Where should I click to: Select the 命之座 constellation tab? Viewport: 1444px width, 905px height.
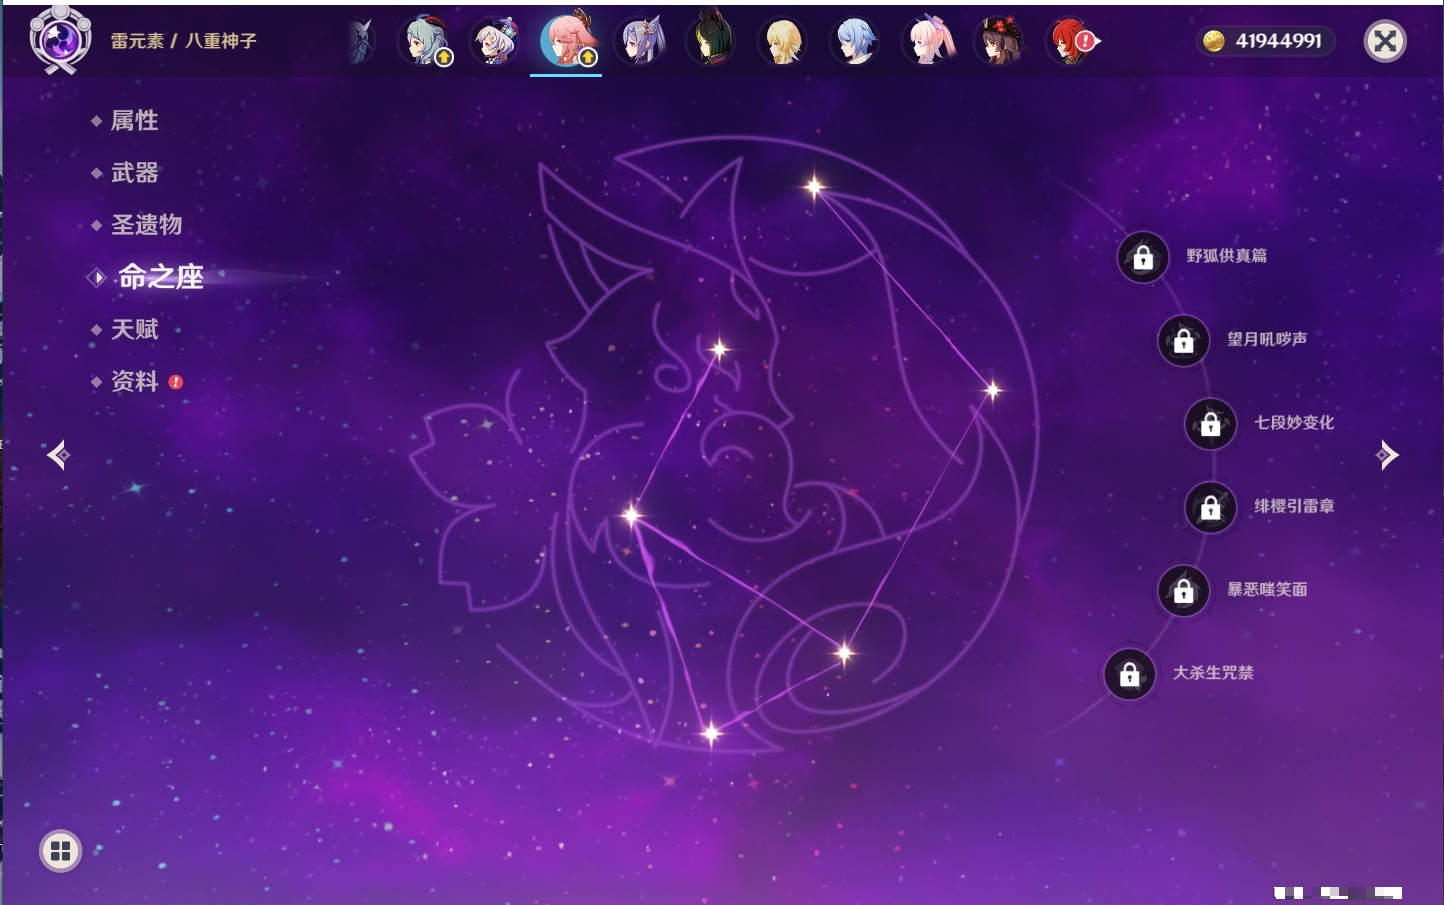[x=160, y=277]
